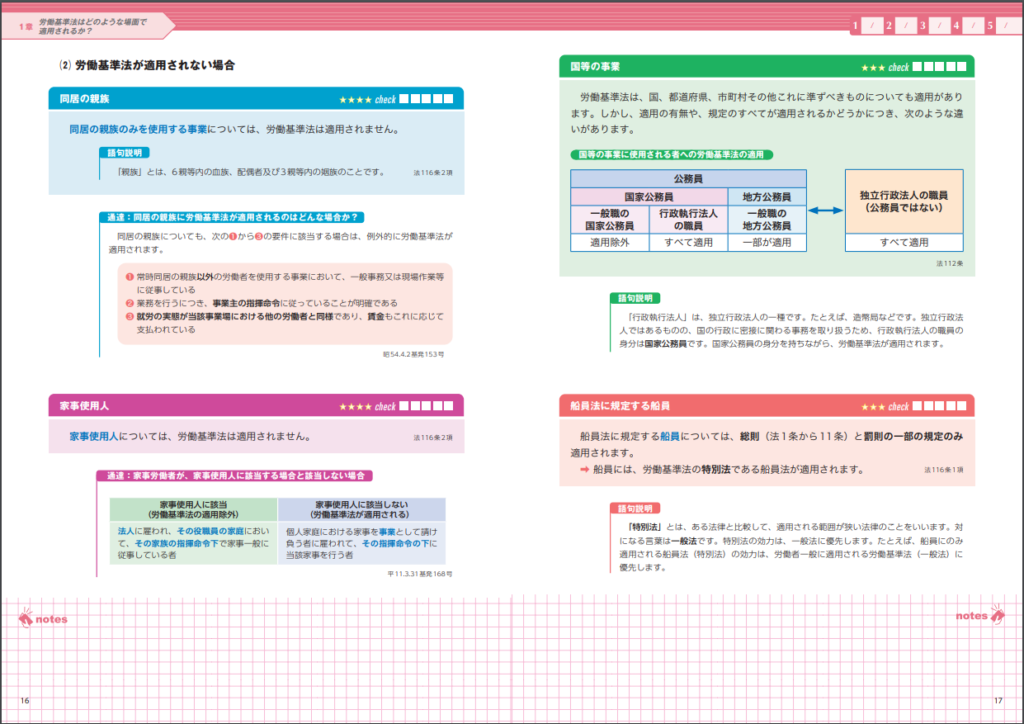Click the notes pencil icon on page 16
The height and width of the screenshot is (724, 1024).
point(25,618)
